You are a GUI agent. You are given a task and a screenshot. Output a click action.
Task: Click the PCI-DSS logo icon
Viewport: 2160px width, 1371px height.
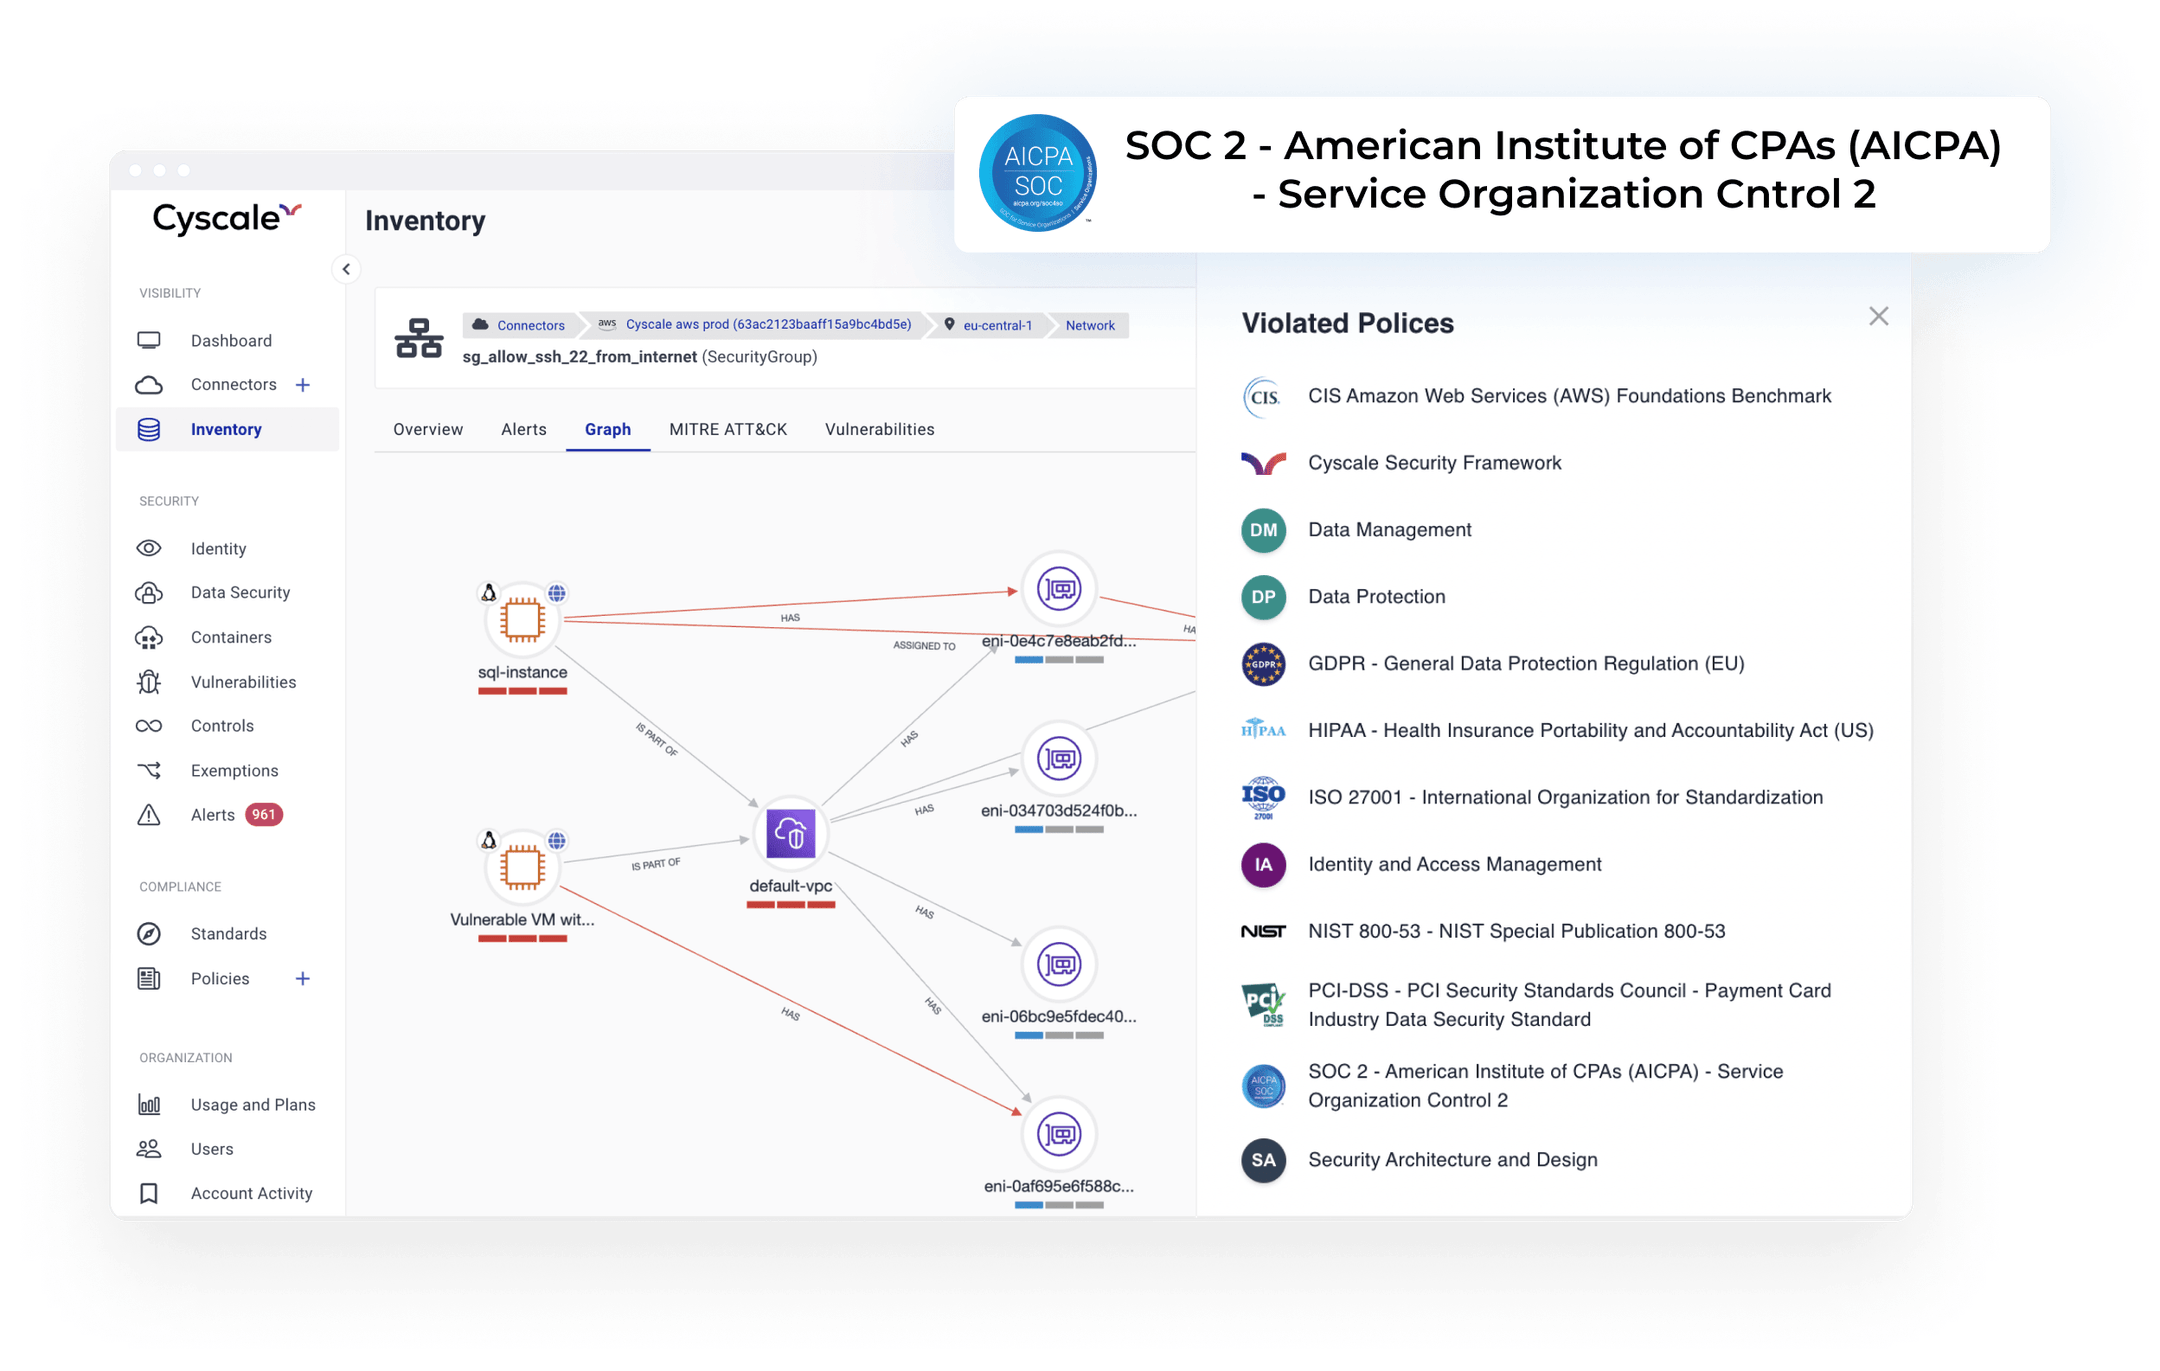1263,1004
